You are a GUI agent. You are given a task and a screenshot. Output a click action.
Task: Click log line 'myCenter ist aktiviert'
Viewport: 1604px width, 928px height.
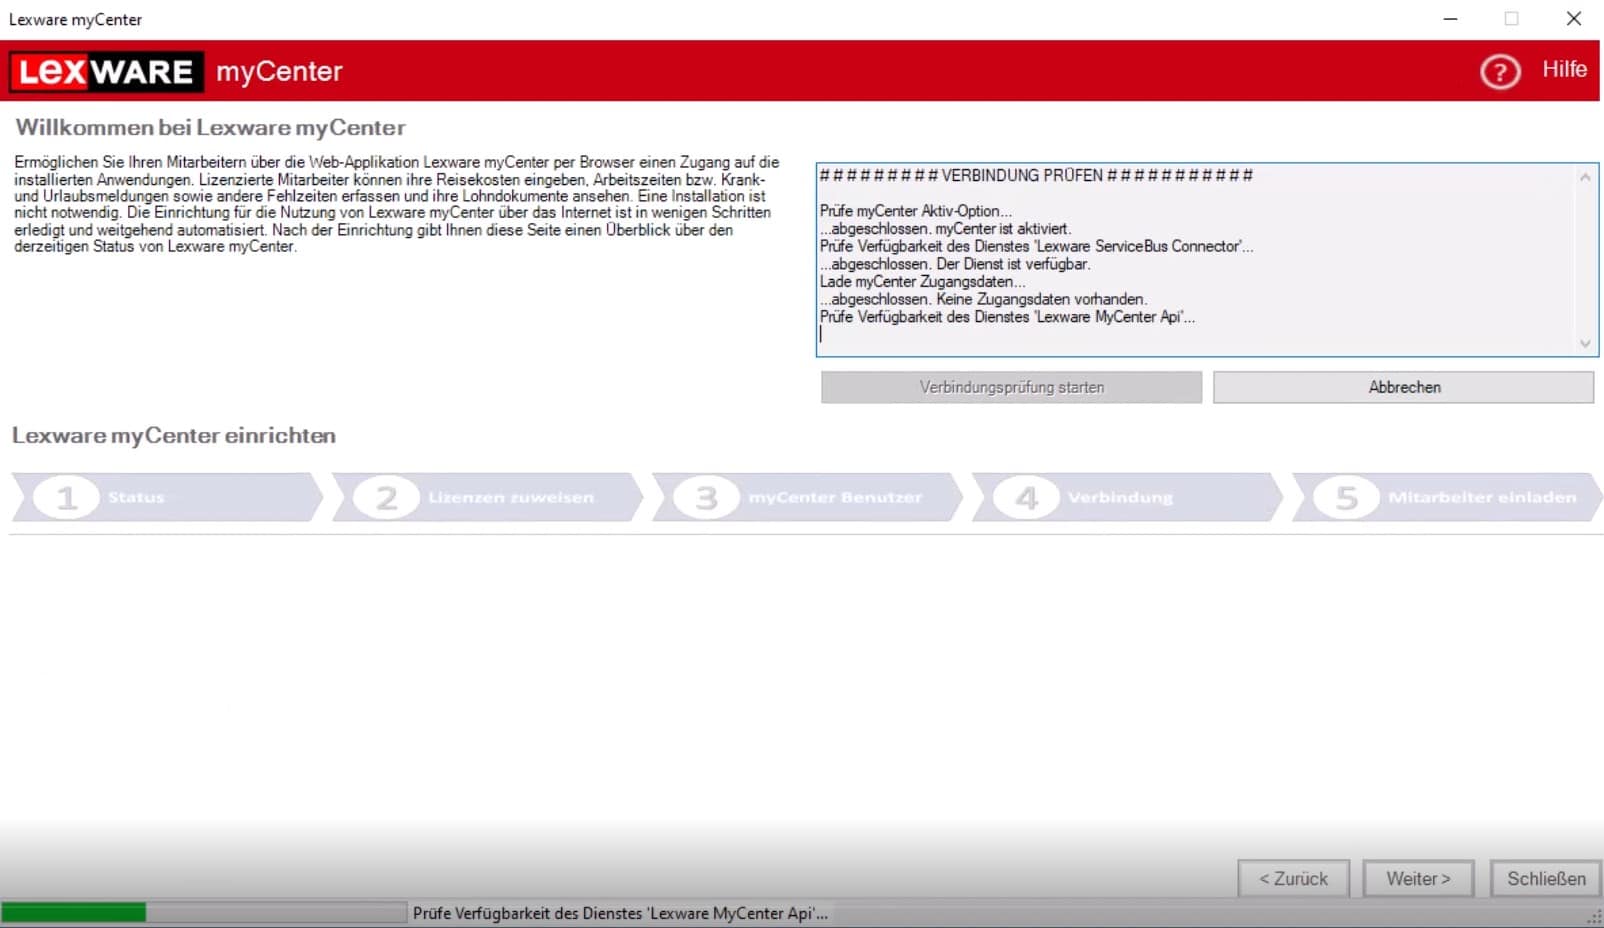[1003, 229]
